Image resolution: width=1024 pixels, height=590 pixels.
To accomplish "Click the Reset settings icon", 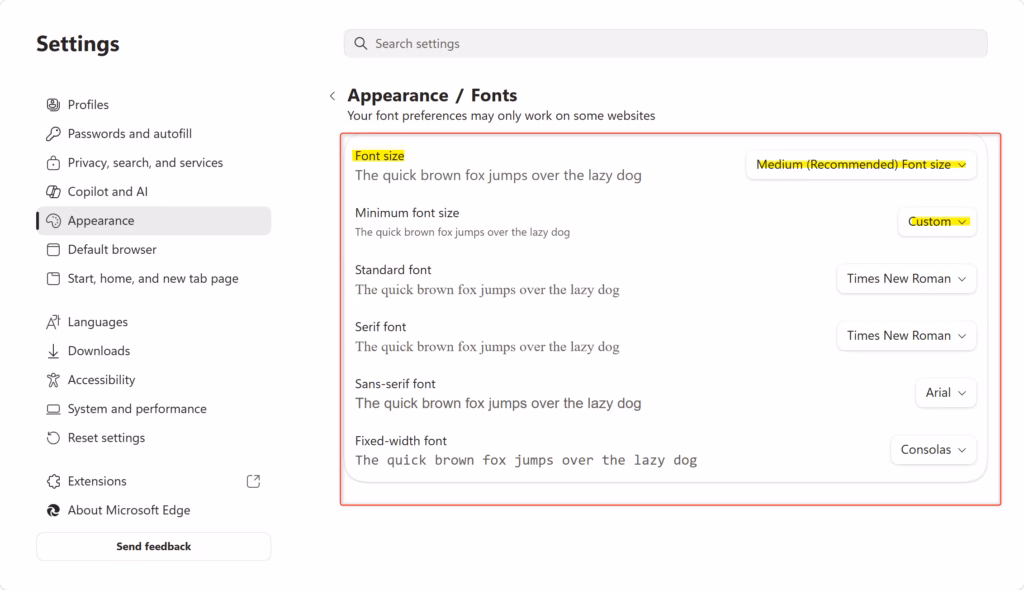I will [x=53, y=438].
